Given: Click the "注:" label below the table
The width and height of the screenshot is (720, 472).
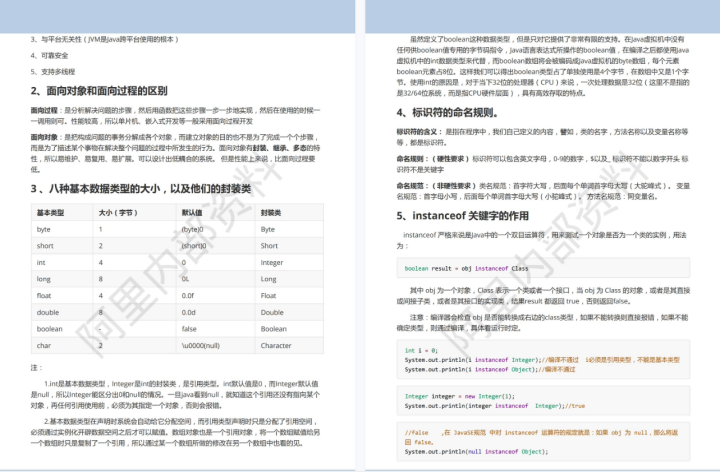Looking at the screenshot, I should point(37,368).
